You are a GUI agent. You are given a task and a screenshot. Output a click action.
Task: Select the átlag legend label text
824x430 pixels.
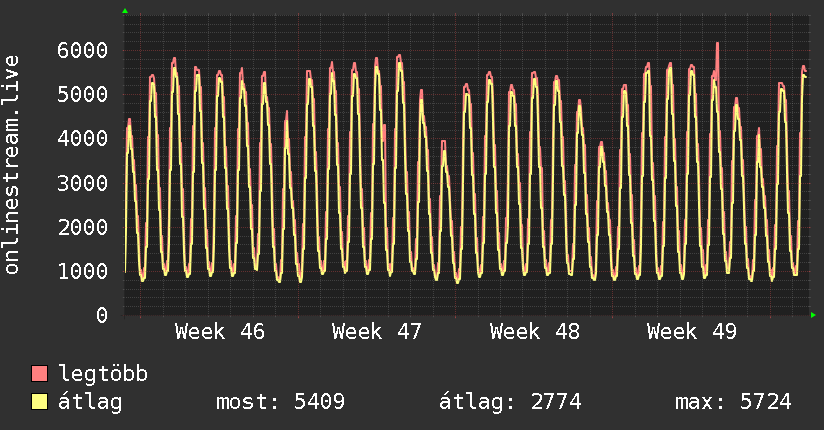[x=90, y=402]
